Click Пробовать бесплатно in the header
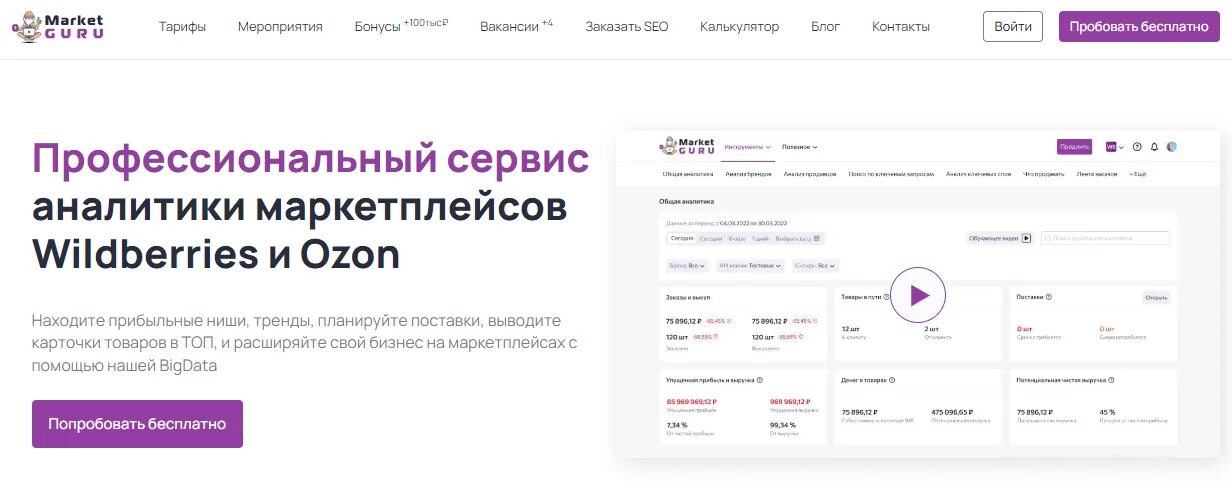This screenshot has width=1232, height=503. pos(1139,26)
